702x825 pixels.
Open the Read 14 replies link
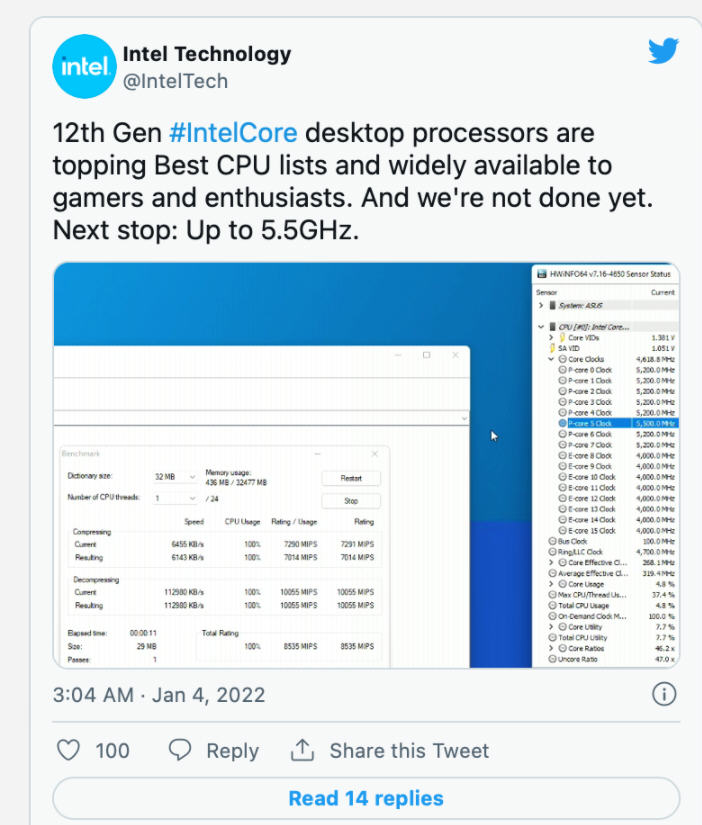coord(365,798)
